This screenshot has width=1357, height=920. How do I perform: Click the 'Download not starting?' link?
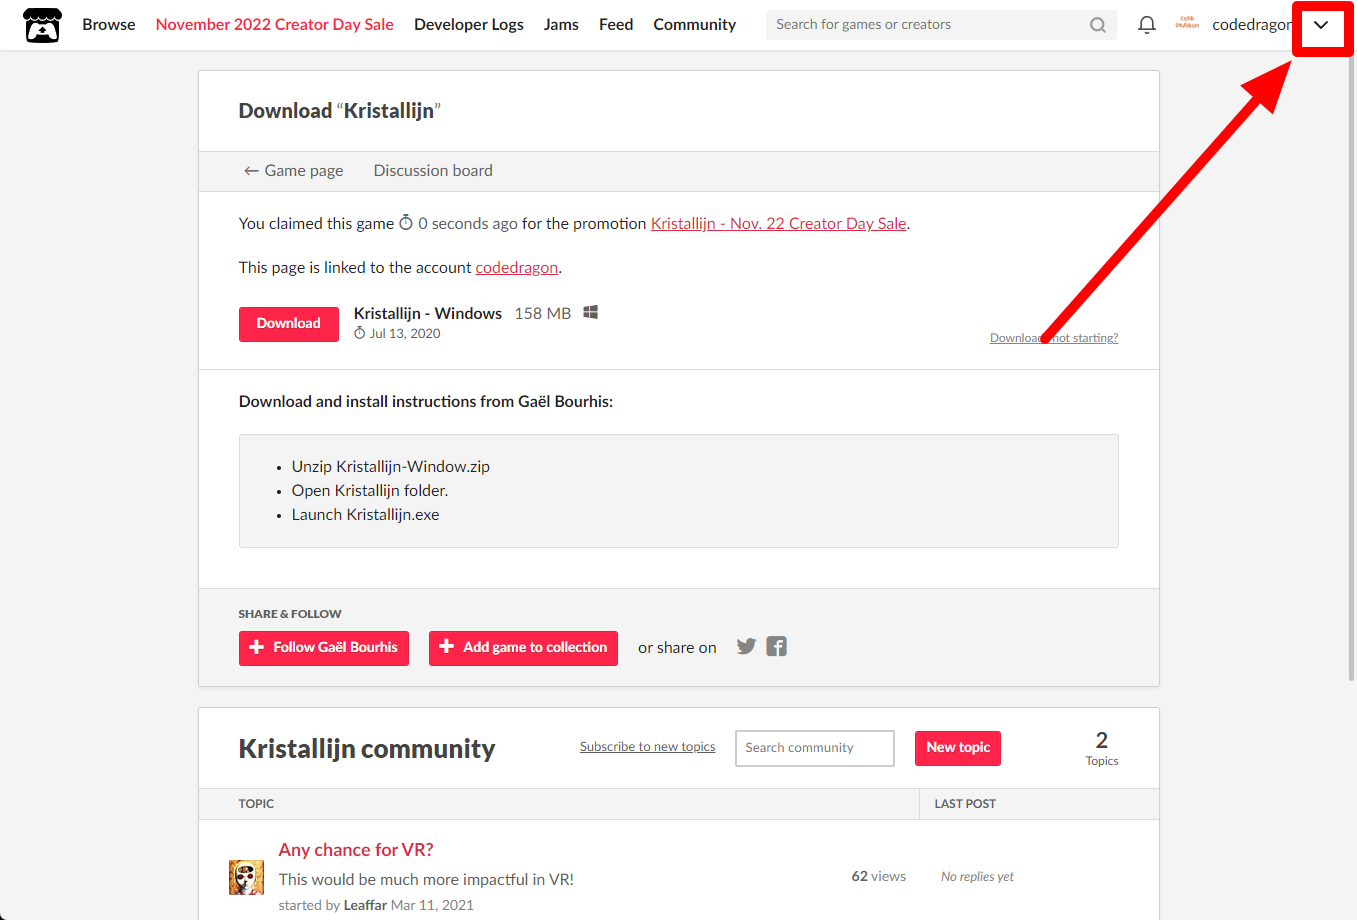tap(1054, 338)
